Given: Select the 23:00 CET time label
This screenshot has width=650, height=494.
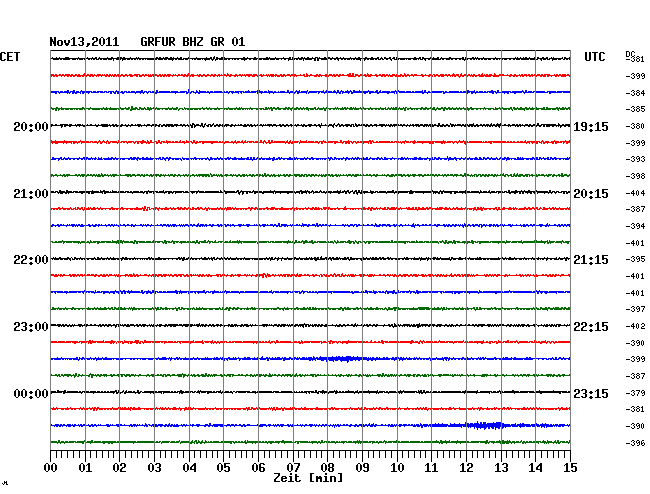Looking at the screenshot, I should point(31,327).
